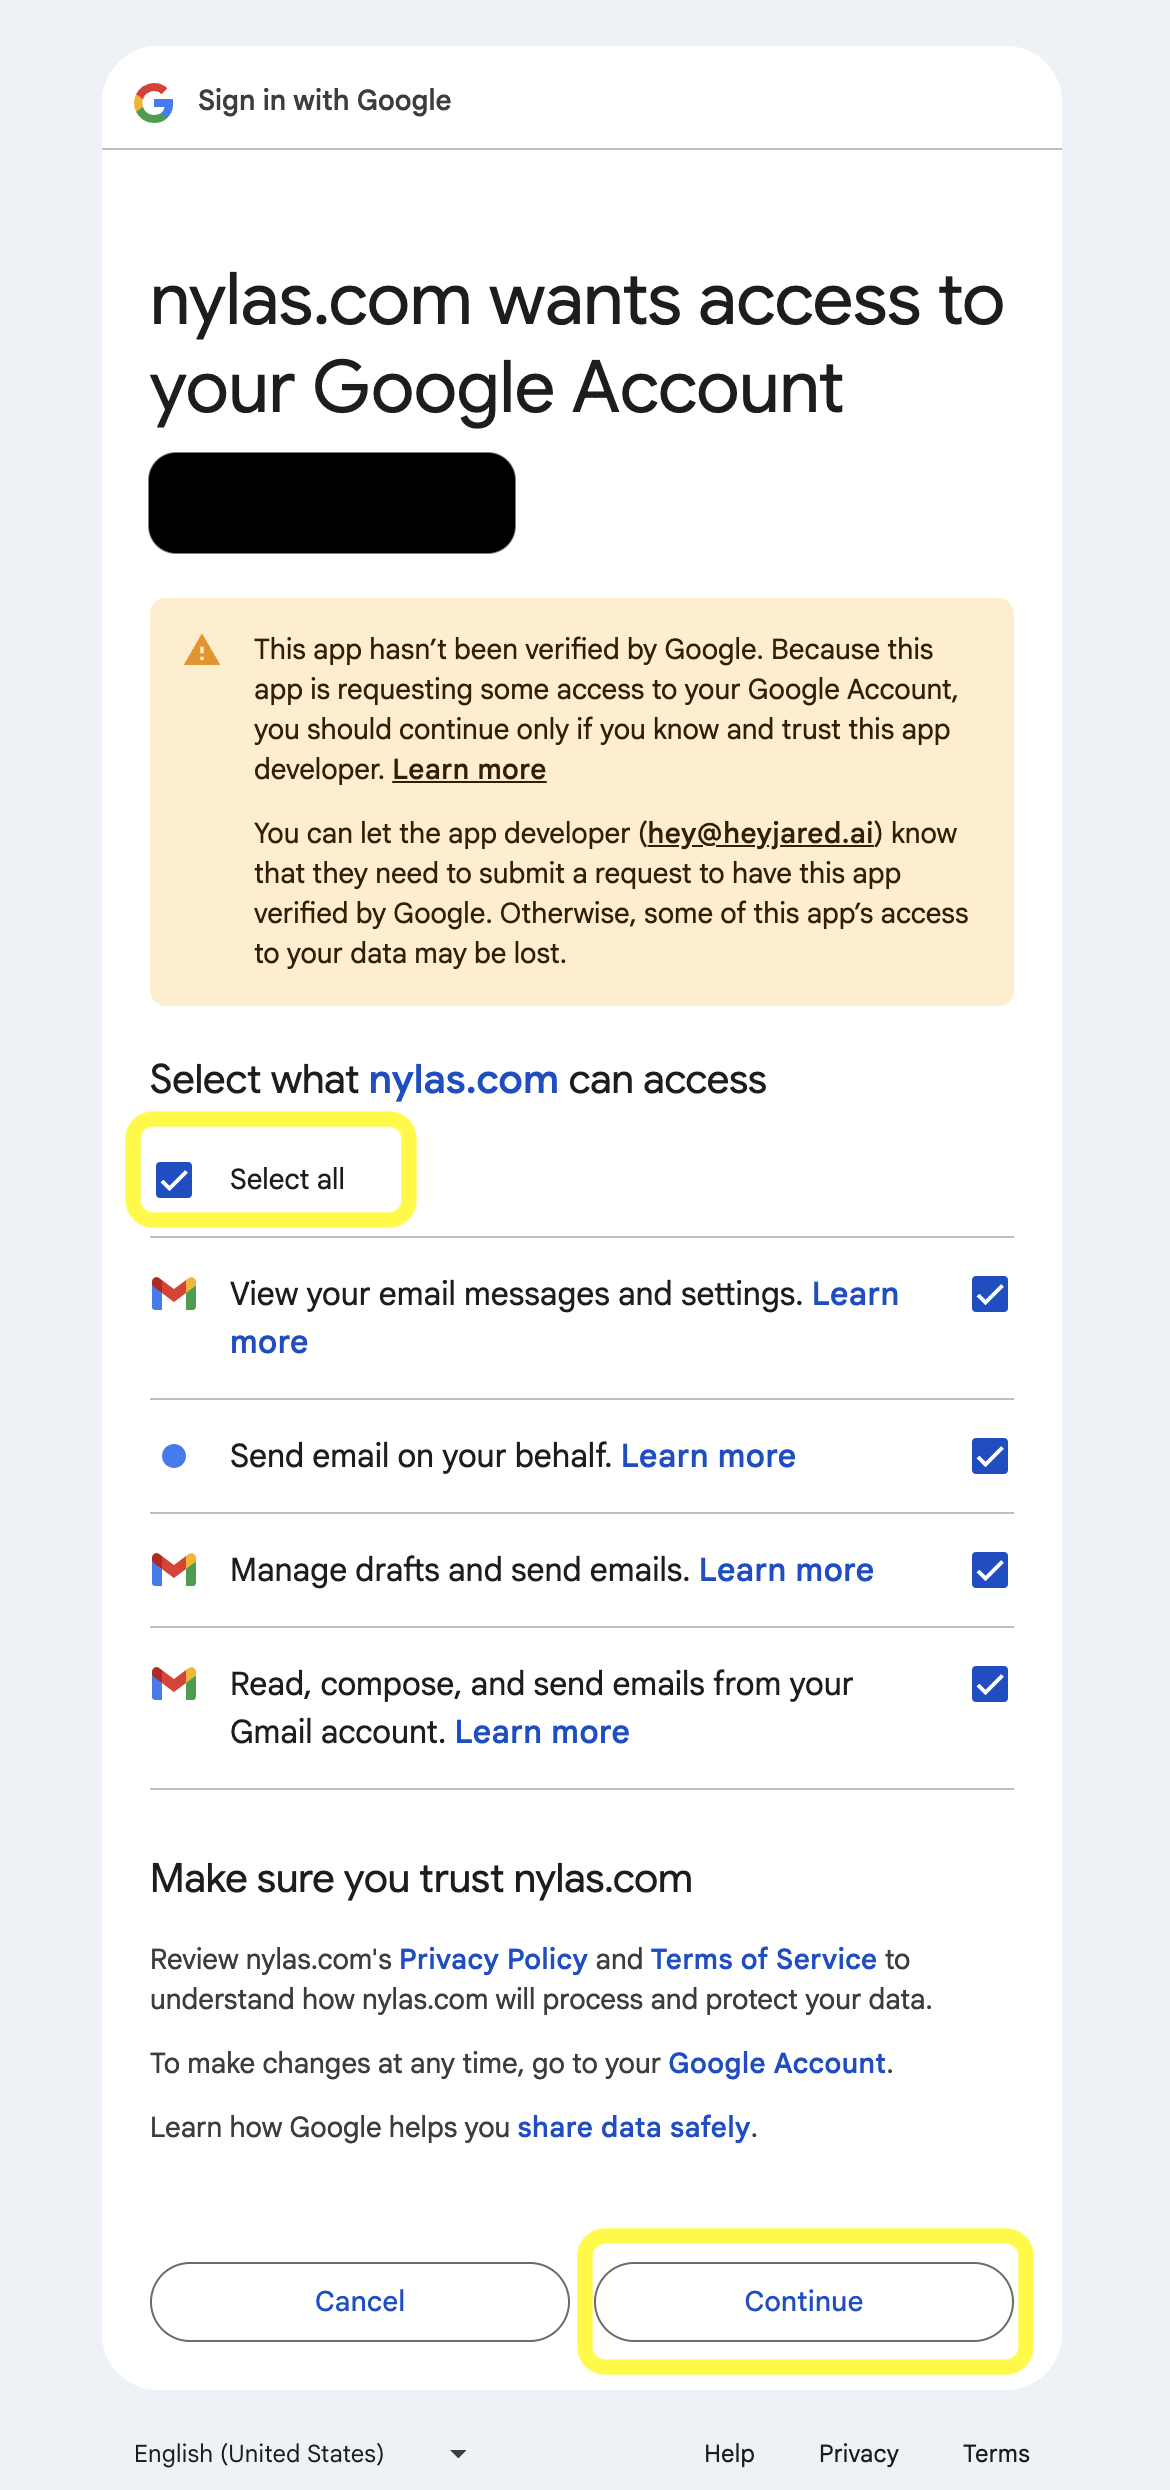Toggle Send email on your behalf checkbox
The image size is (1170, 2490).
(x=989, y=1456)
